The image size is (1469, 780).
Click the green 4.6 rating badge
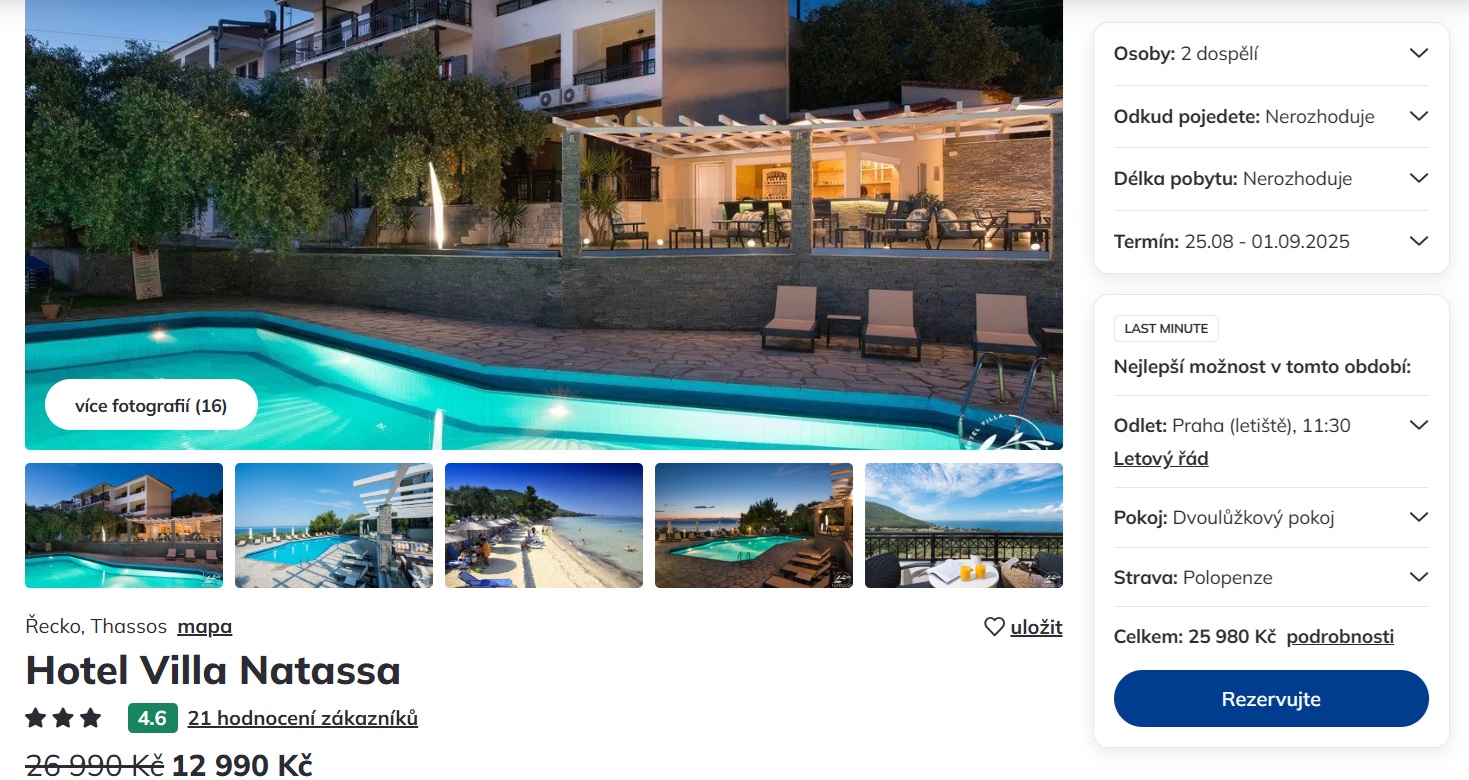point(152,718)
